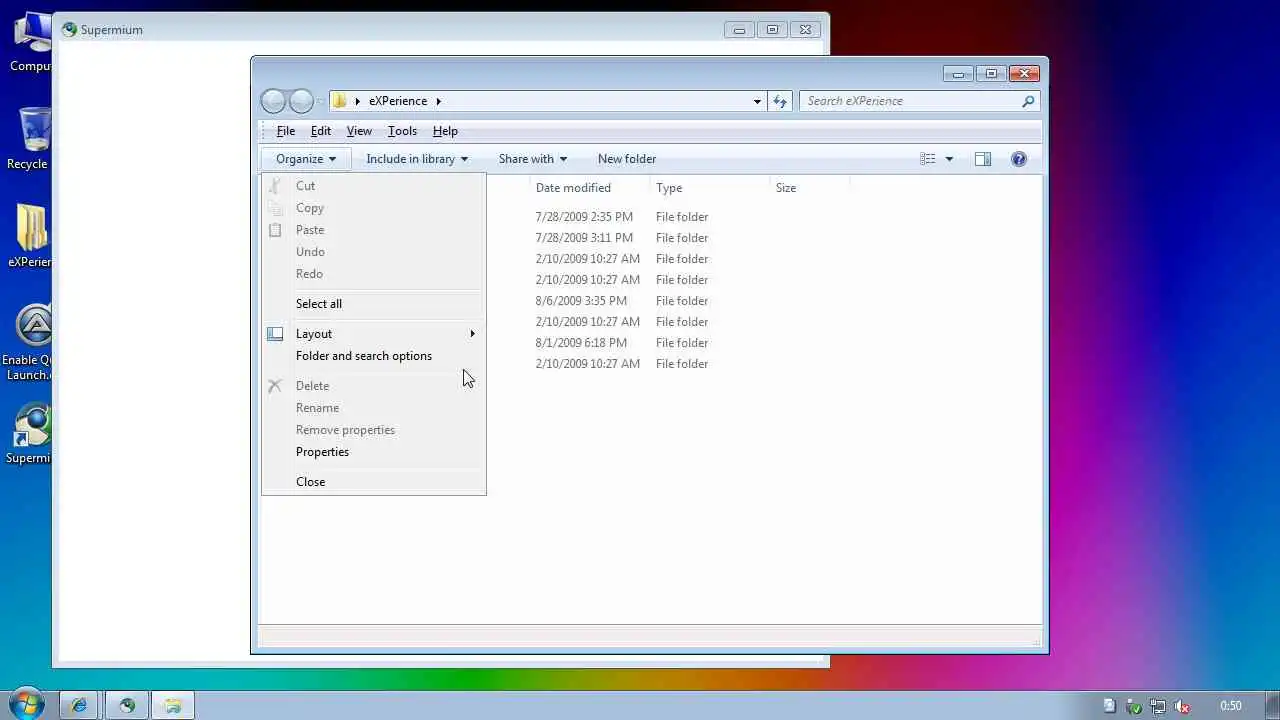1280x720 pixels.
Task: Click the greyed Undo menu entry
Action: (373, 252)
